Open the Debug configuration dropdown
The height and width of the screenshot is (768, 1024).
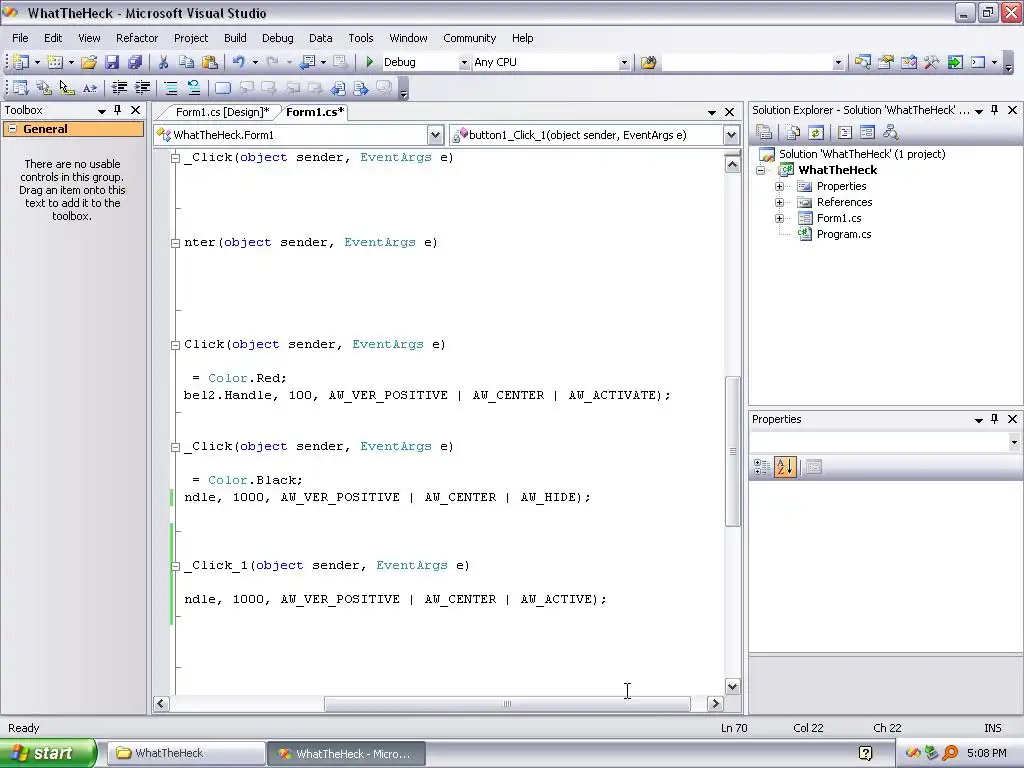[x=464, y=63]
